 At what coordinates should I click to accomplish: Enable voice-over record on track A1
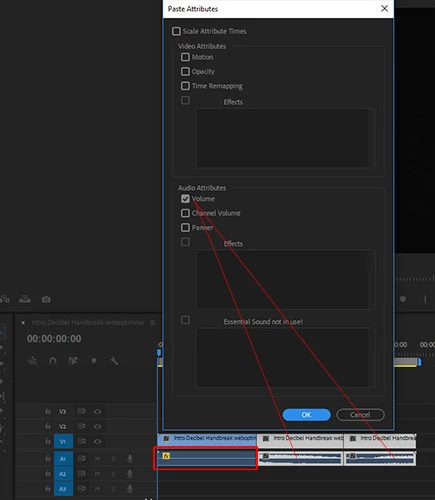click(x=130, y=459)
